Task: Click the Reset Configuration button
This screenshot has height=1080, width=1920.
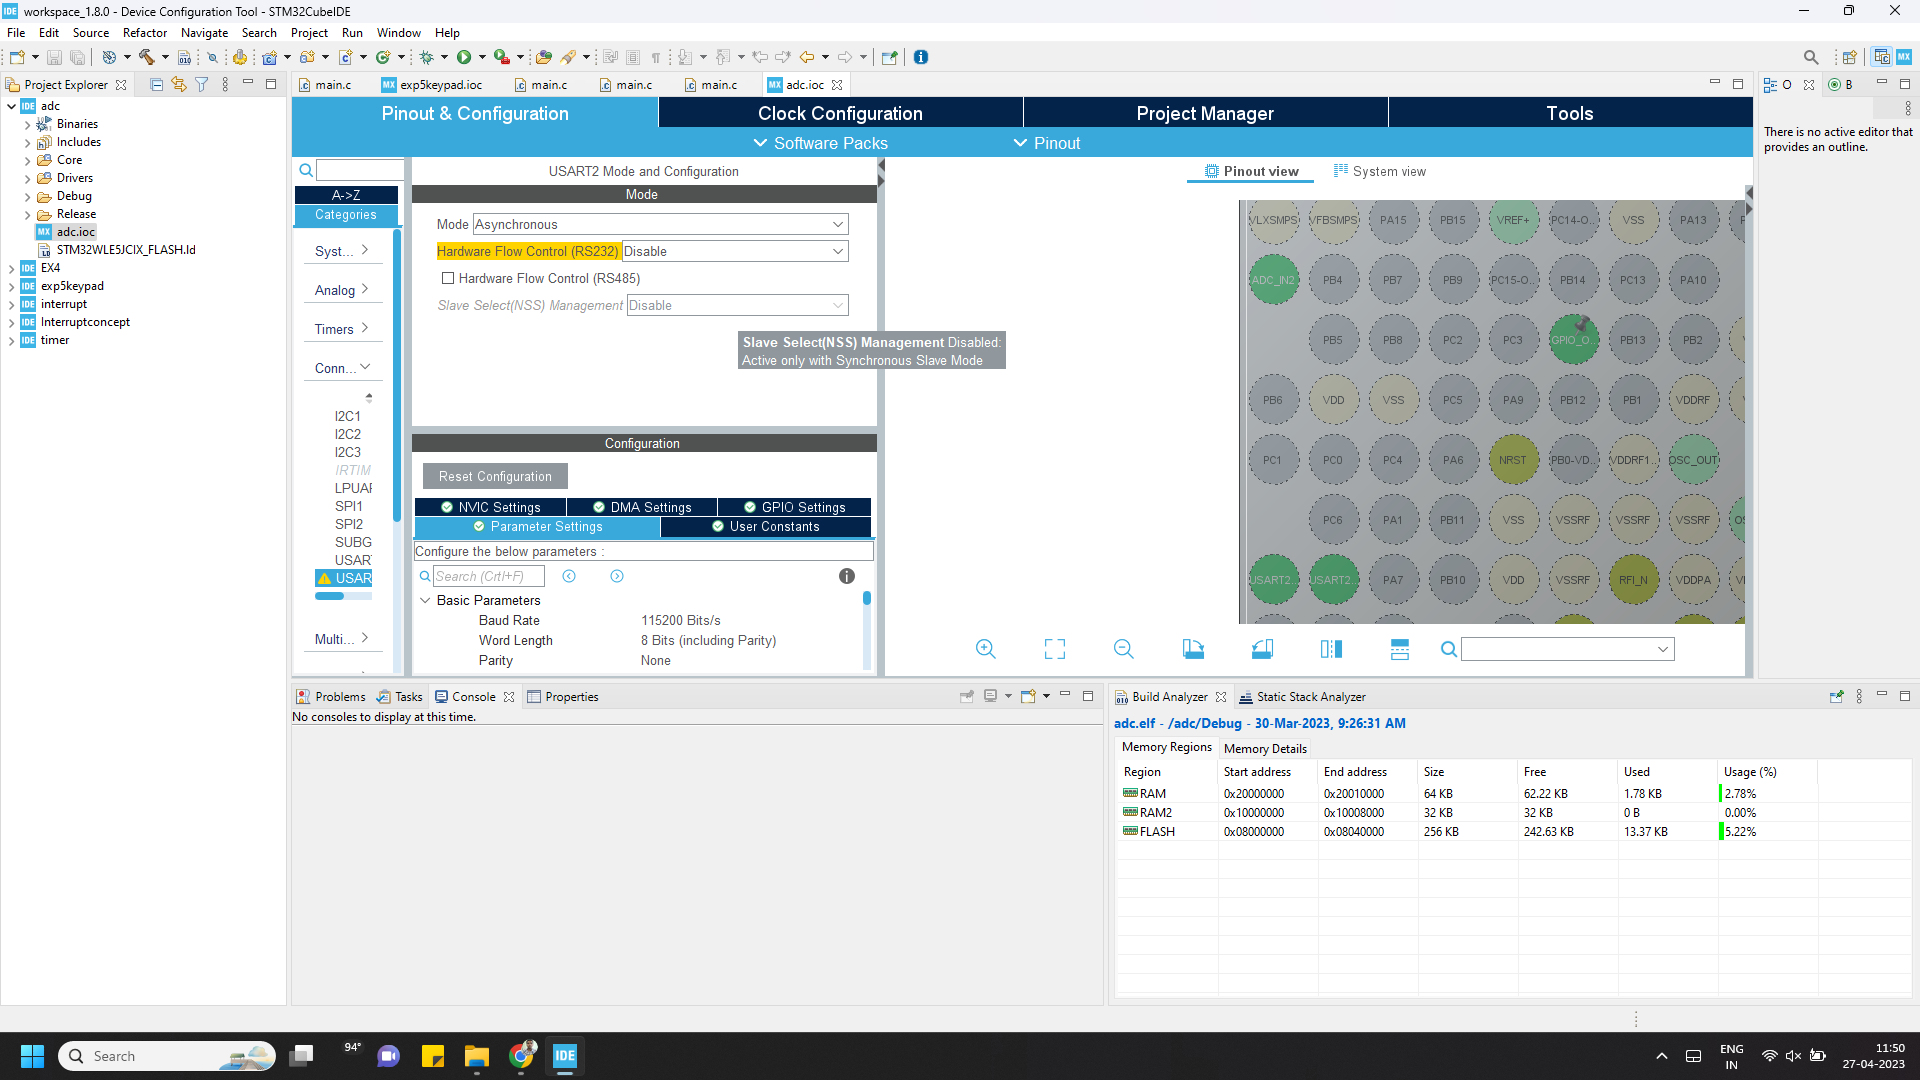Action: 494,476
